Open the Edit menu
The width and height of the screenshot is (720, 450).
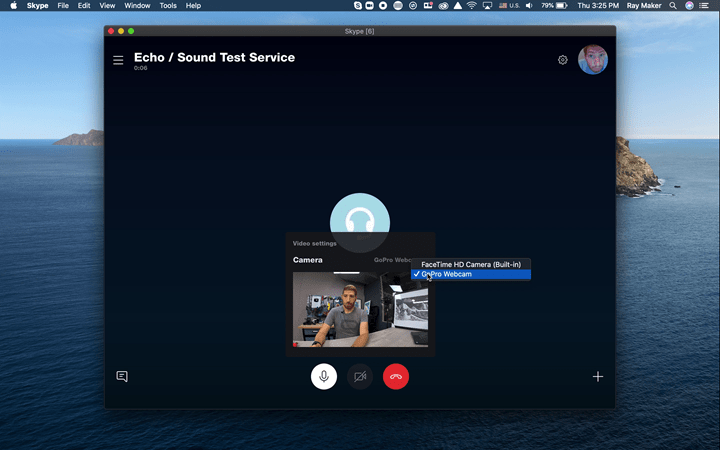(84, 6)
